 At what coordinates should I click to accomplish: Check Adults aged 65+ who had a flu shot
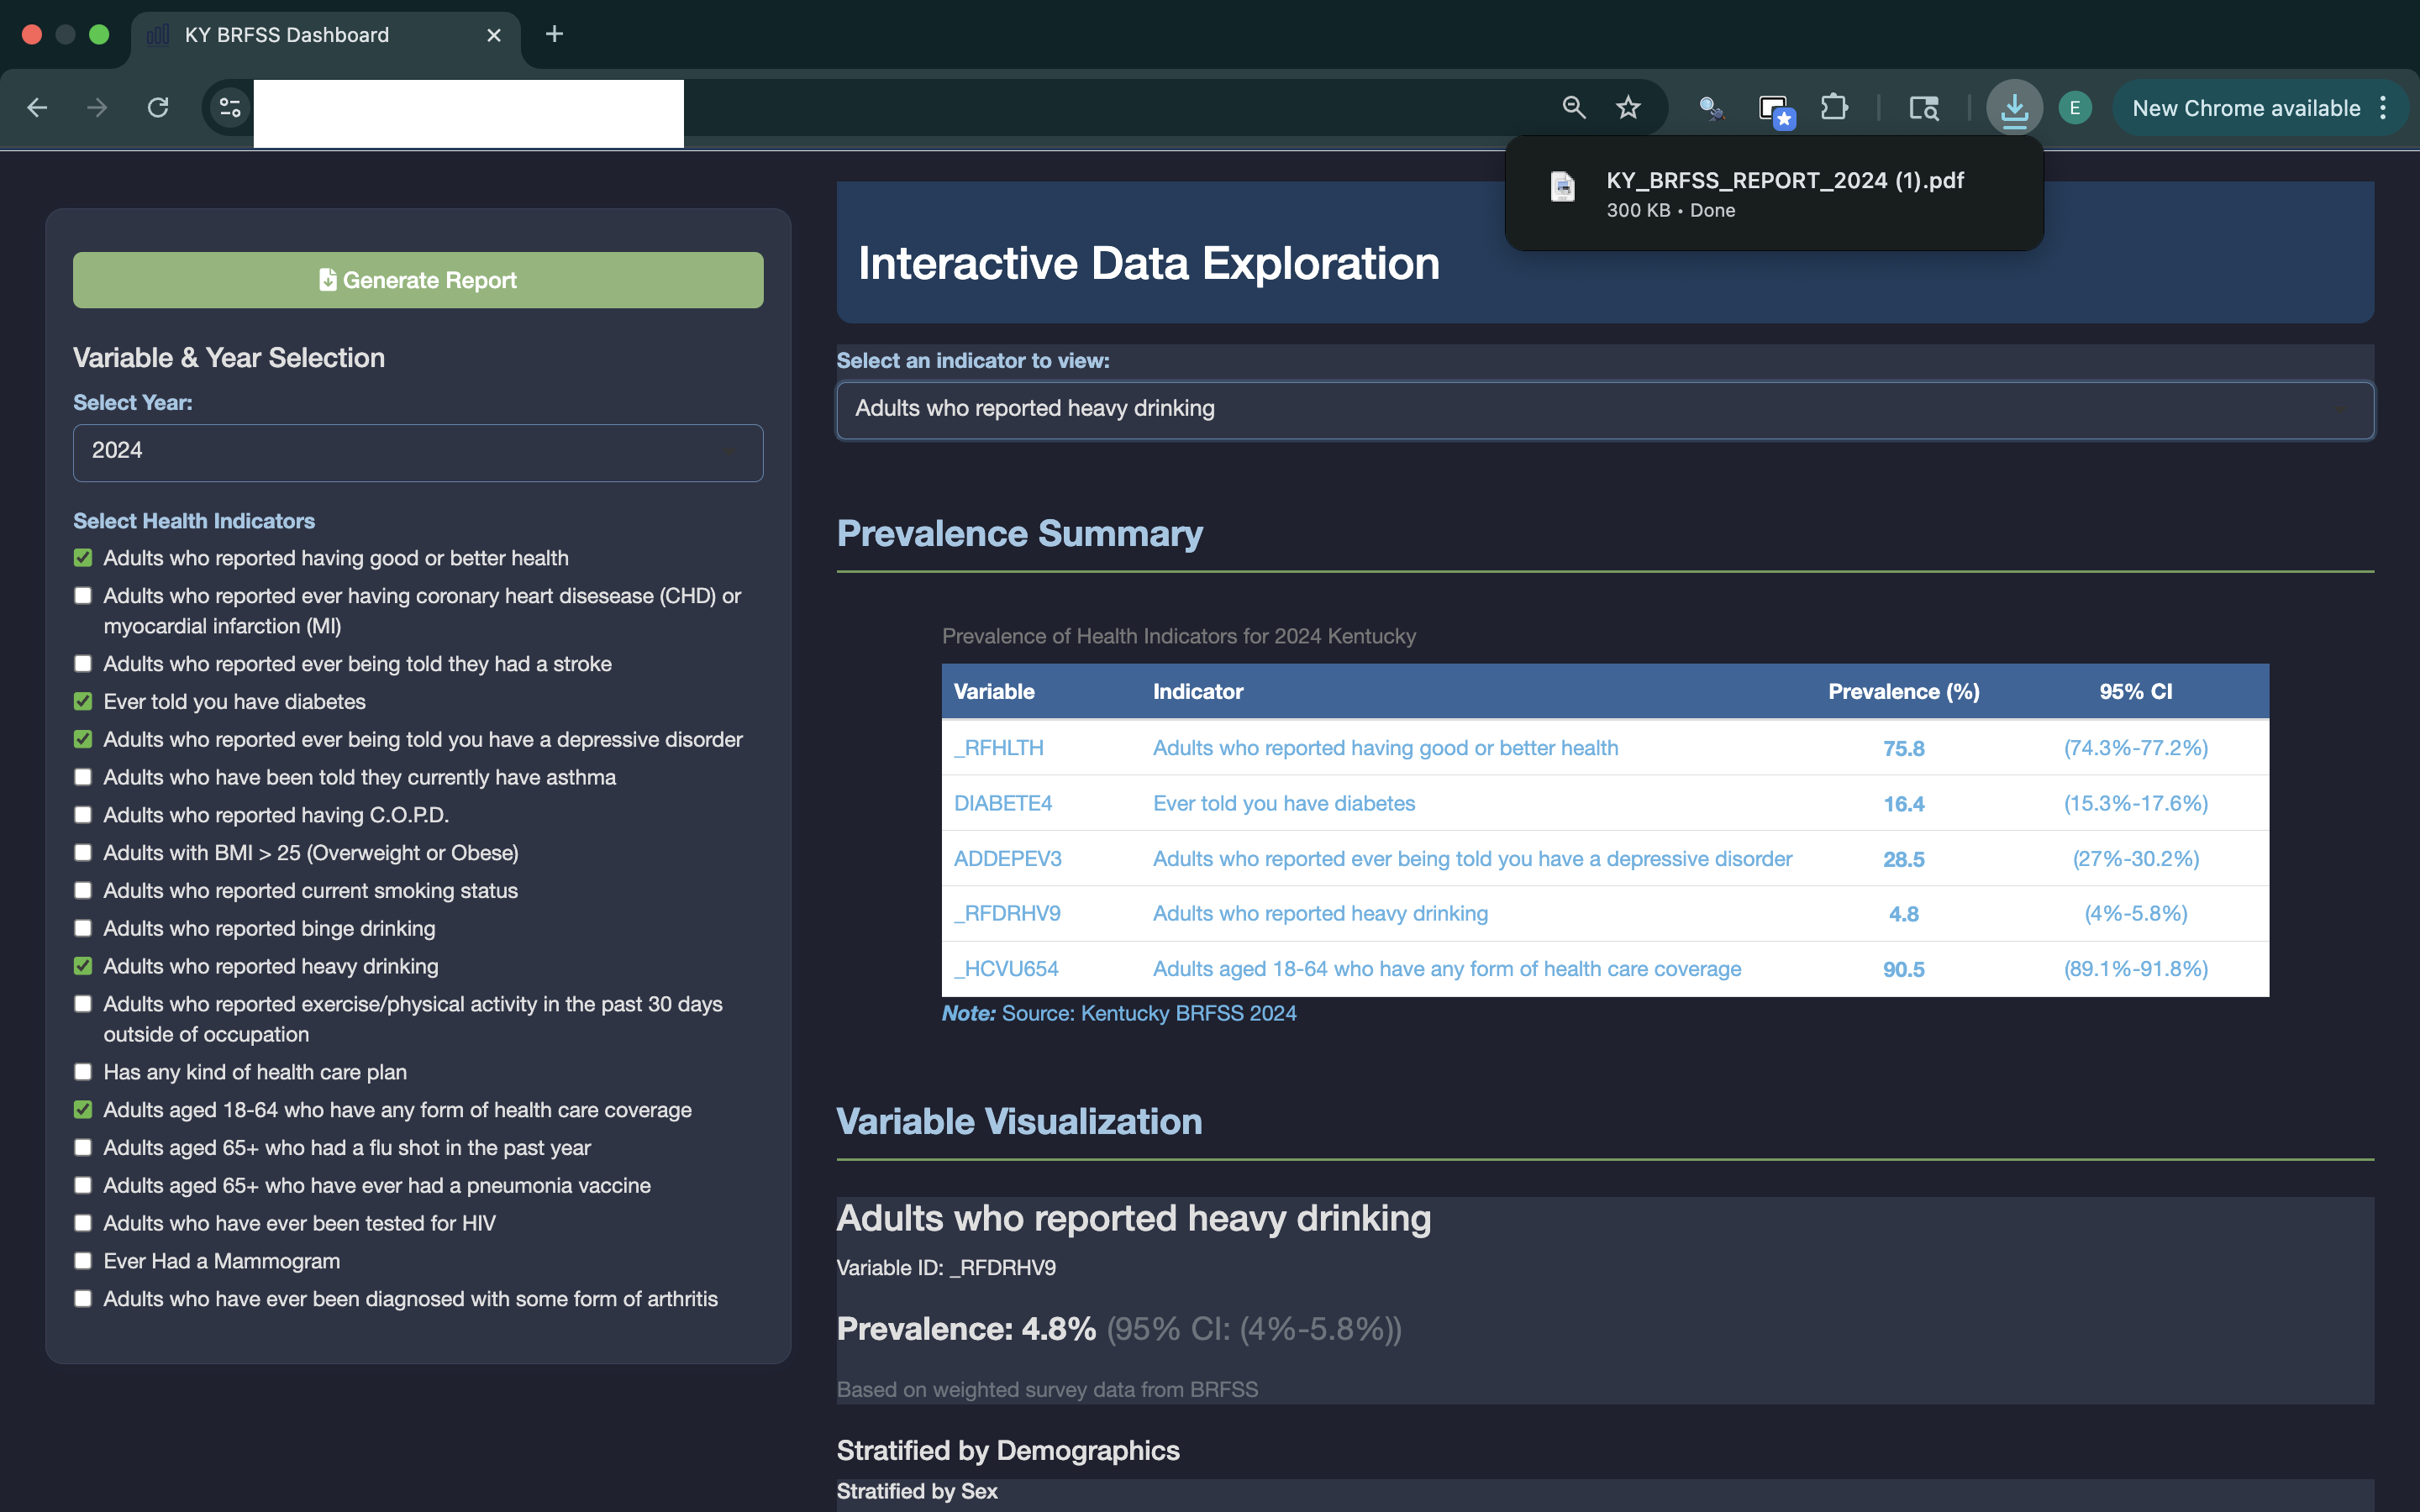point(84,1147)
